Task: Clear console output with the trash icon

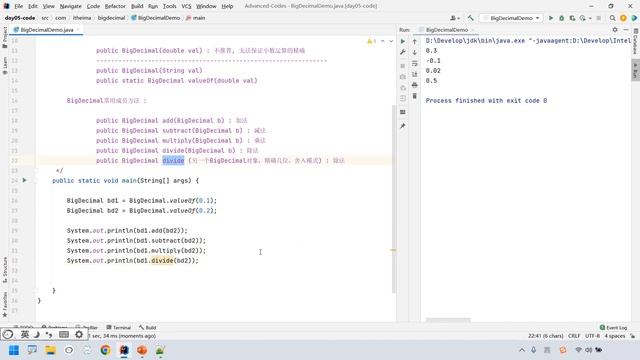Action: [415, 96]
